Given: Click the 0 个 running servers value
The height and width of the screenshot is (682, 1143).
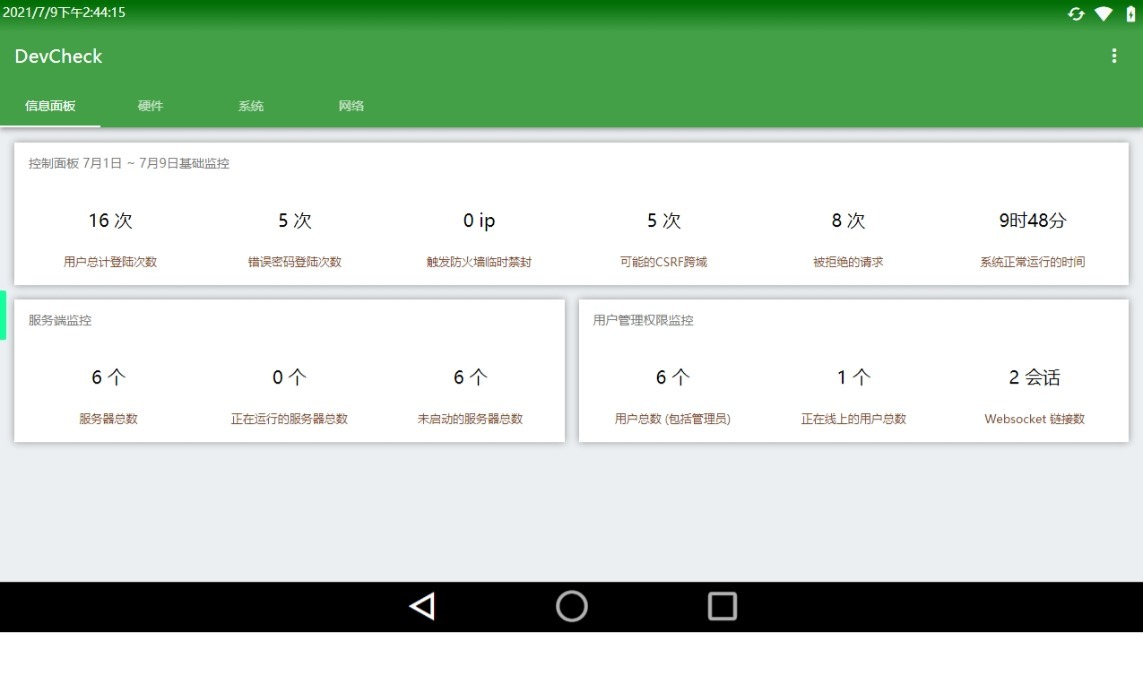Looking at the screenshot, I should pyautogui.click(x=289, y=377).
